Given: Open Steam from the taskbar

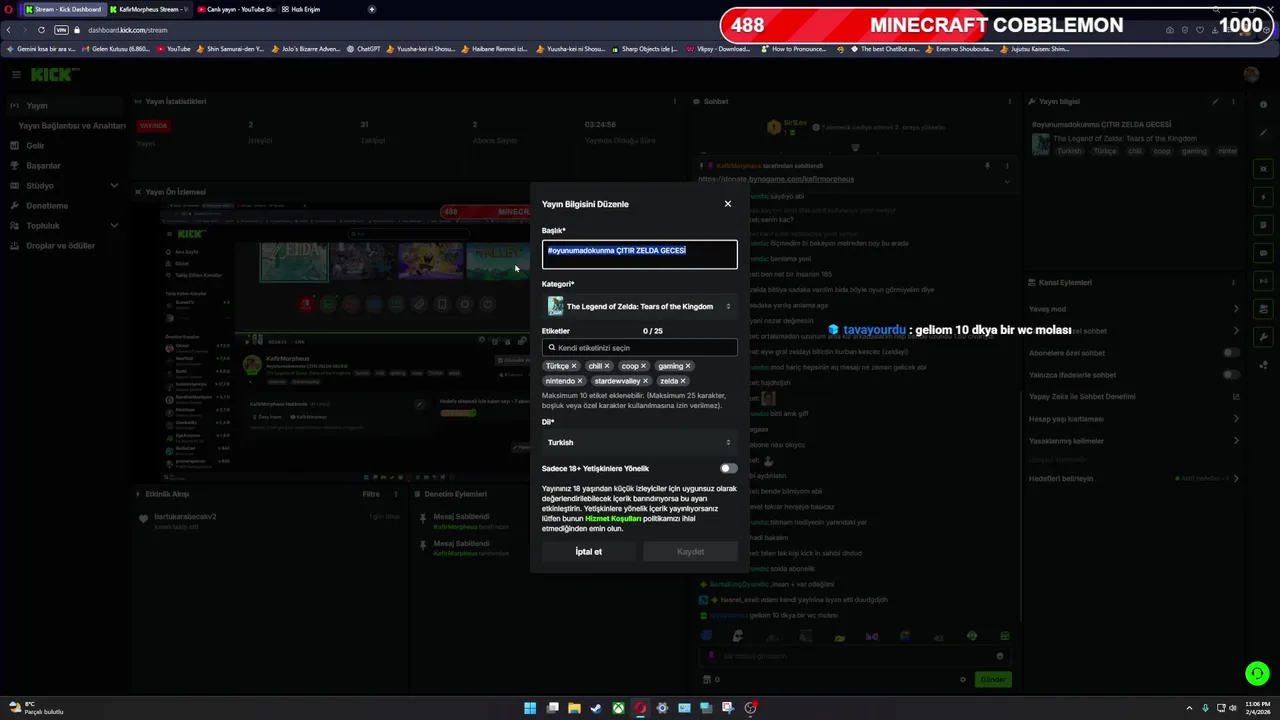Looking at the screenshot, I should click(596, 708).
